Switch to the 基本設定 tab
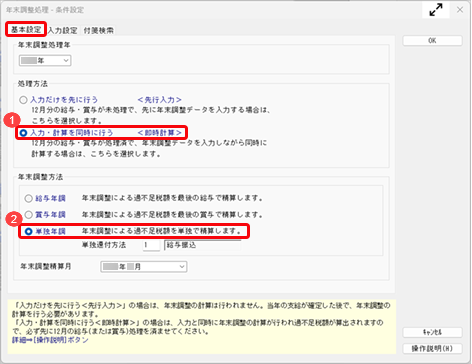Screen dimensions: 472x364 (x=26, y=30)
